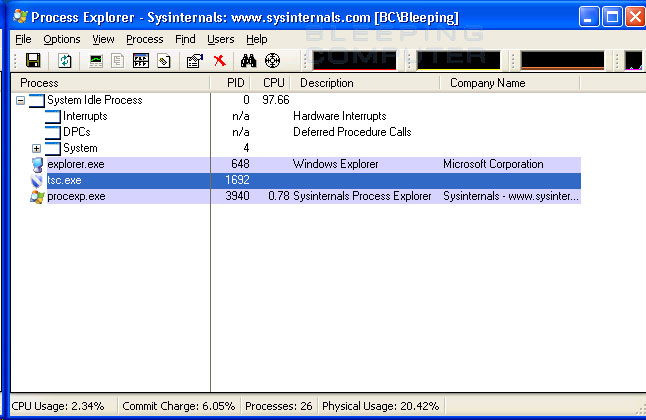This screenshot has height=420, width=646.
Task: Click the Windows Explorer description
Action: tap(335, 164)
